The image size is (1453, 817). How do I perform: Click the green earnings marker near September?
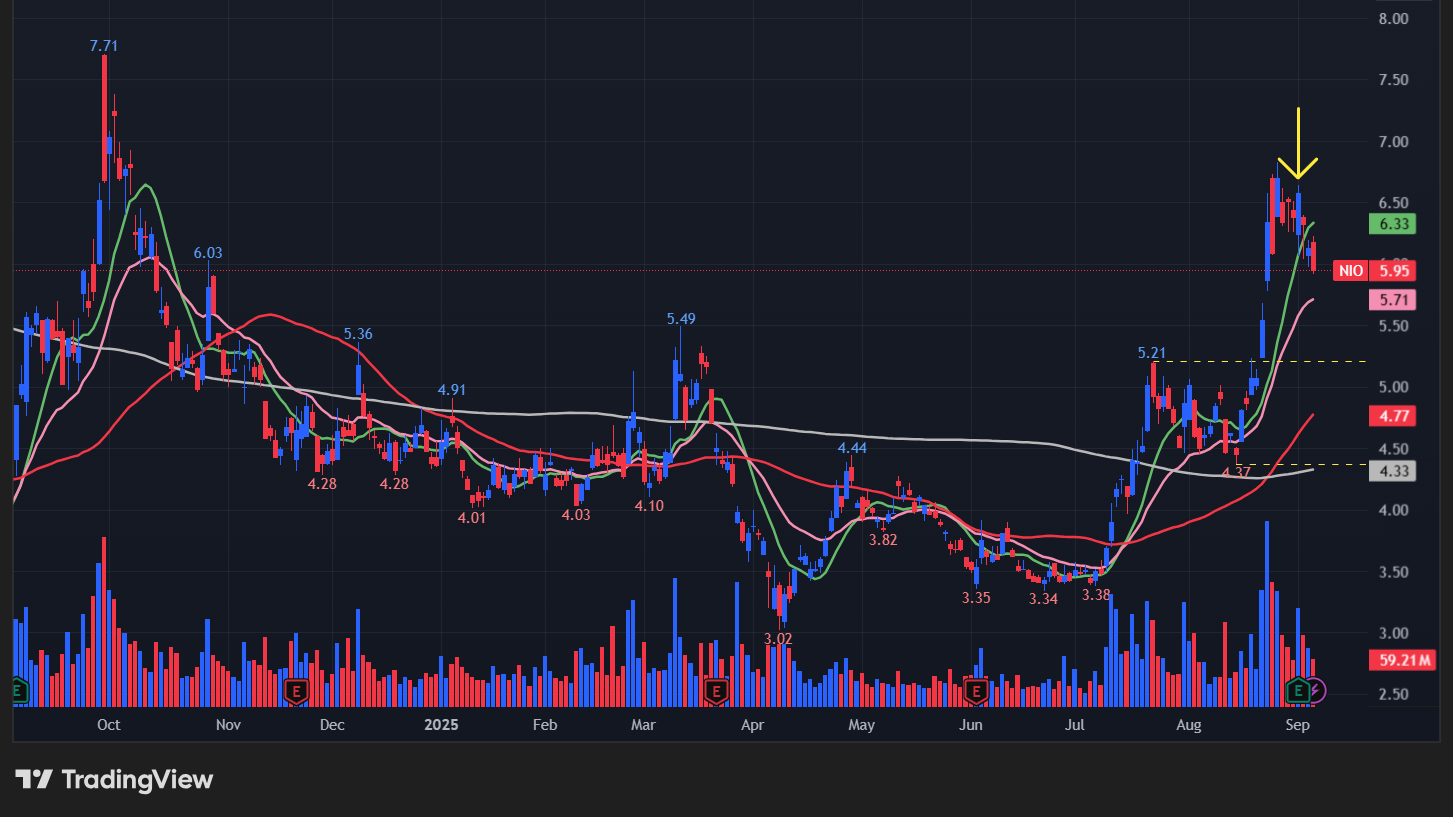click(x=1298, y=690)
